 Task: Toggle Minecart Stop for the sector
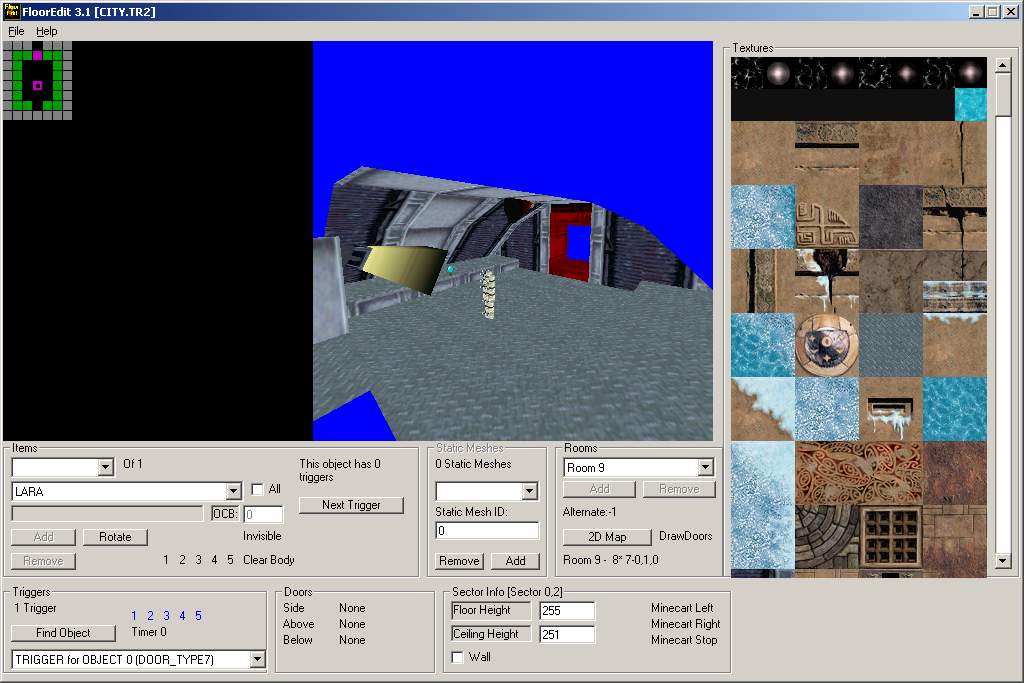(684, 640)
